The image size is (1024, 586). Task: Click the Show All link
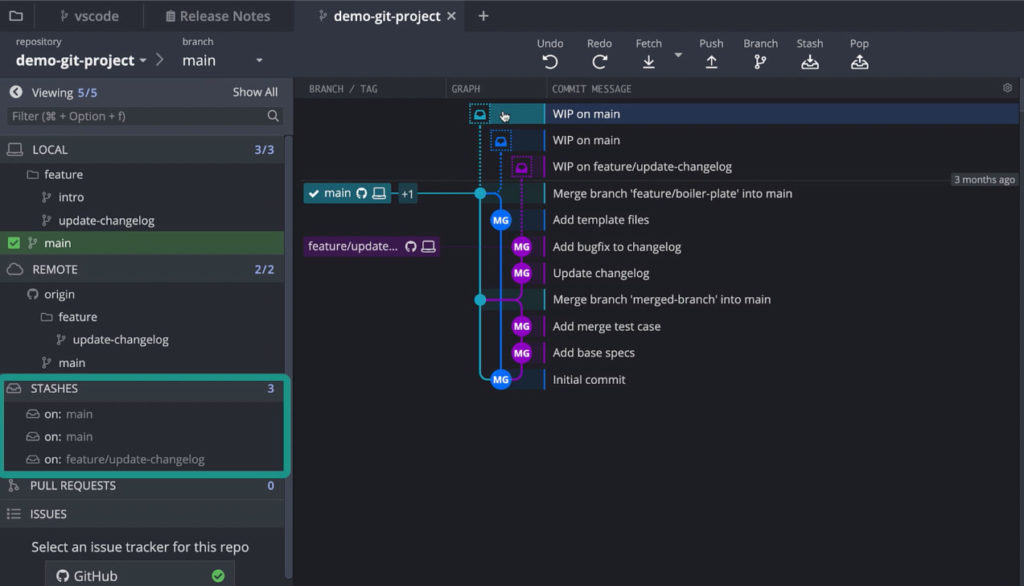click(x=255, y=91)
